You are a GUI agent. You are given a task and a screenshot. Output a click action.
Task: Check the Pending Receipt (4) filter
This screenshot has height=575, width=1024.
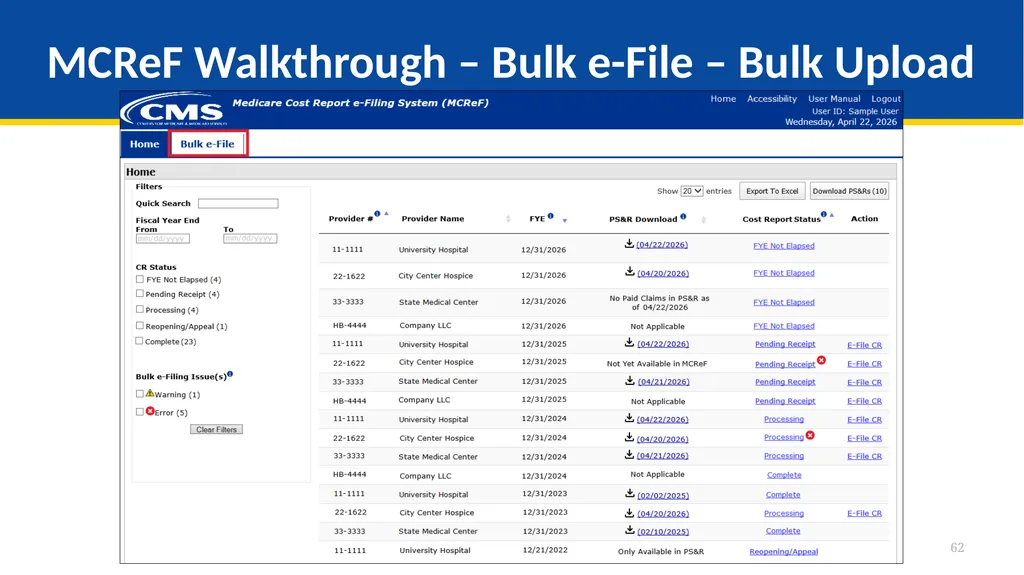140,294
